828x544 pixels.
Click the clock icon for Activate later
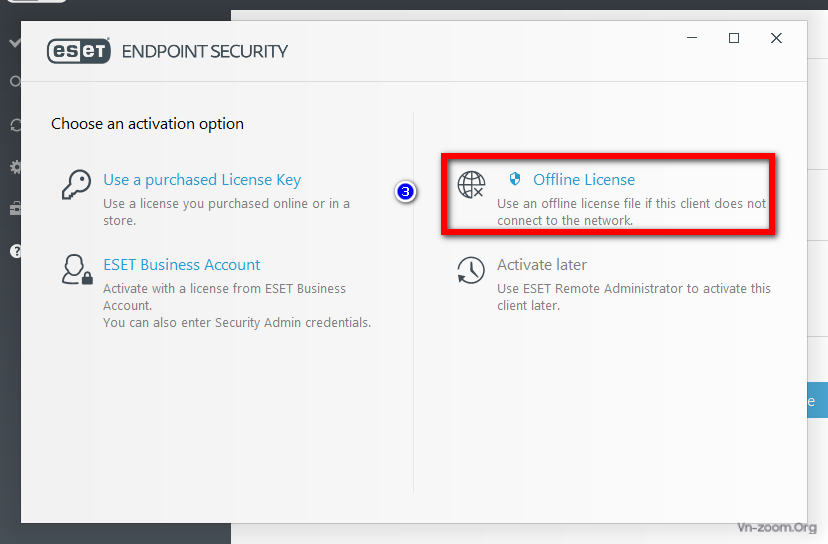tap(471, 270)
